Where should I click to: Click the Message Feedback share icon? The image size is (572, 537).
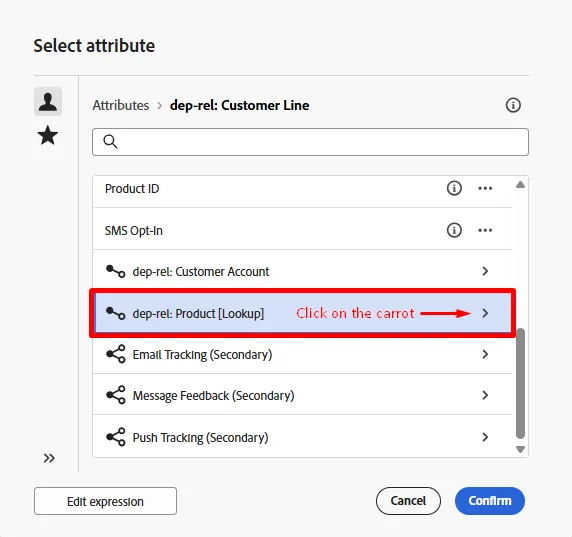(x=116, y=395)
